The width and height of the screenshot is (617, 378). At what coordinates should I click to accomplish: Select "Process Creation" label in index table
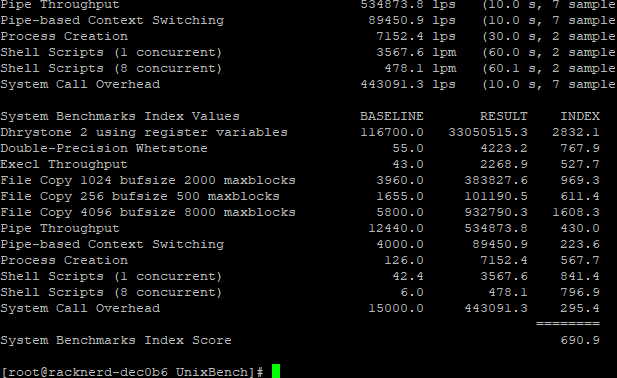64,260
